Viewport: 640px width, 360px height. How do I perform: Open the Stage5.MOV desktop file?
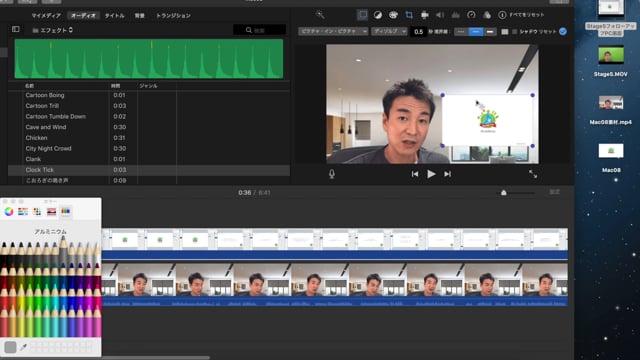pyautogui.click(x=611, y=61)
